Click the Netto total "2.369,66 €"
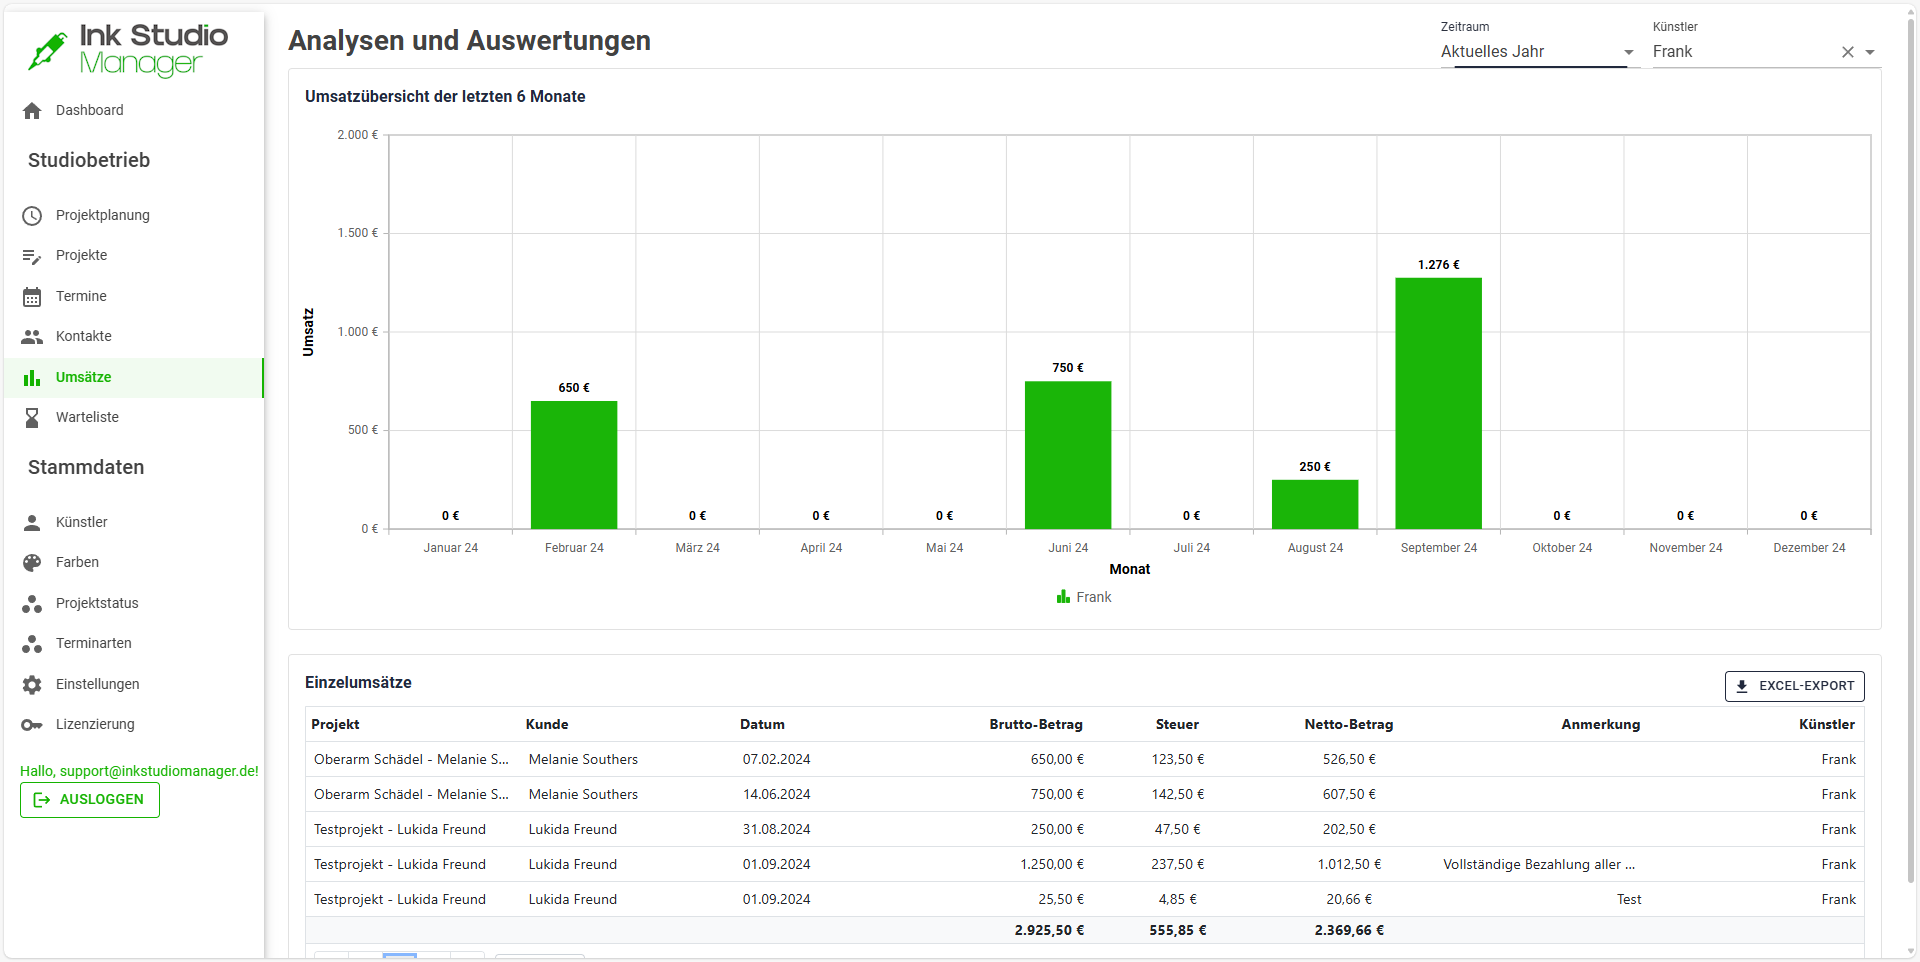Viewport: 1920px width, 962px height. tap(1349, 931)
